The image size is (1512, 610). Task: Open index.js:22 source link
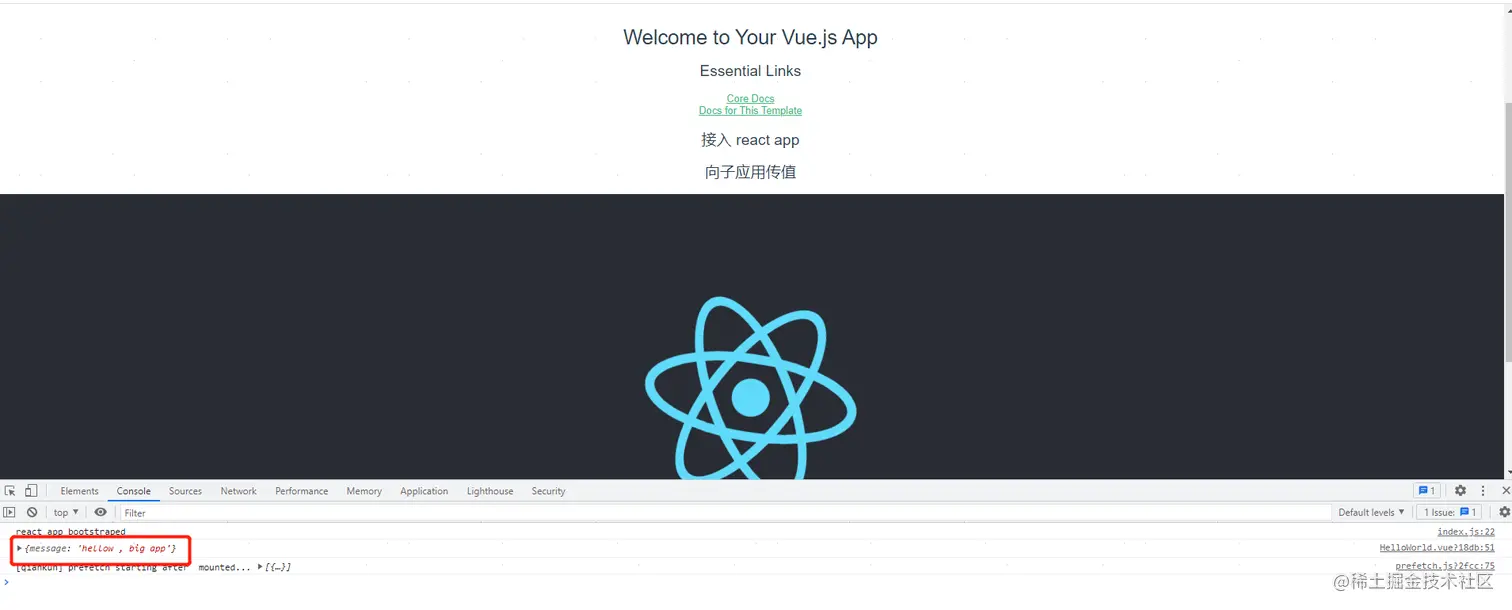point(1466,532)
